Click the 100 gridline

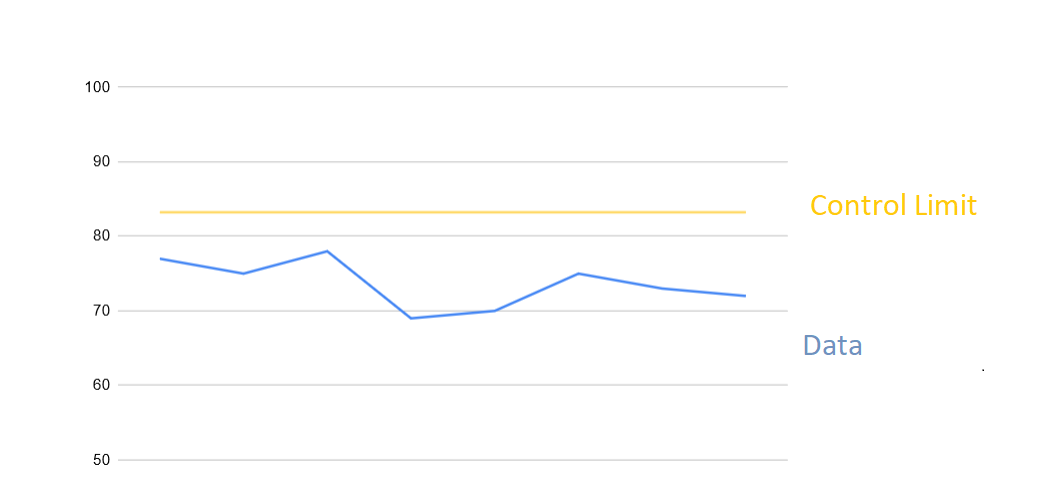tap(453, 87)
